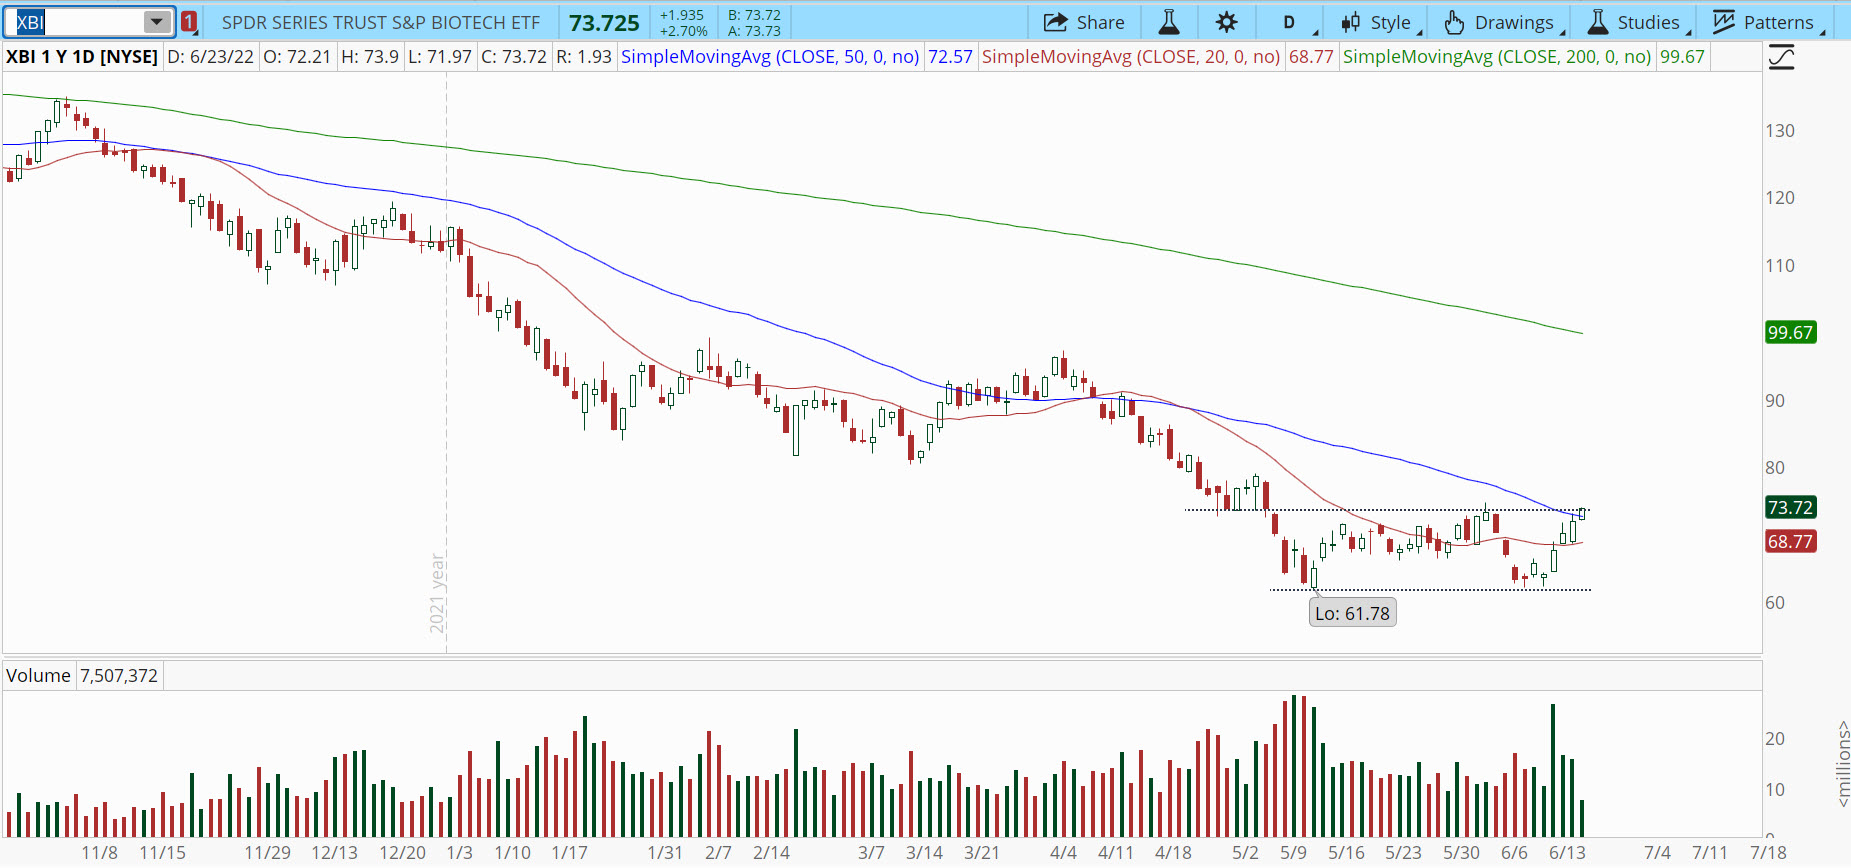Click the 7/18 date on time axis
This screenshot has width=1851, height=868.
(1768, 853)
